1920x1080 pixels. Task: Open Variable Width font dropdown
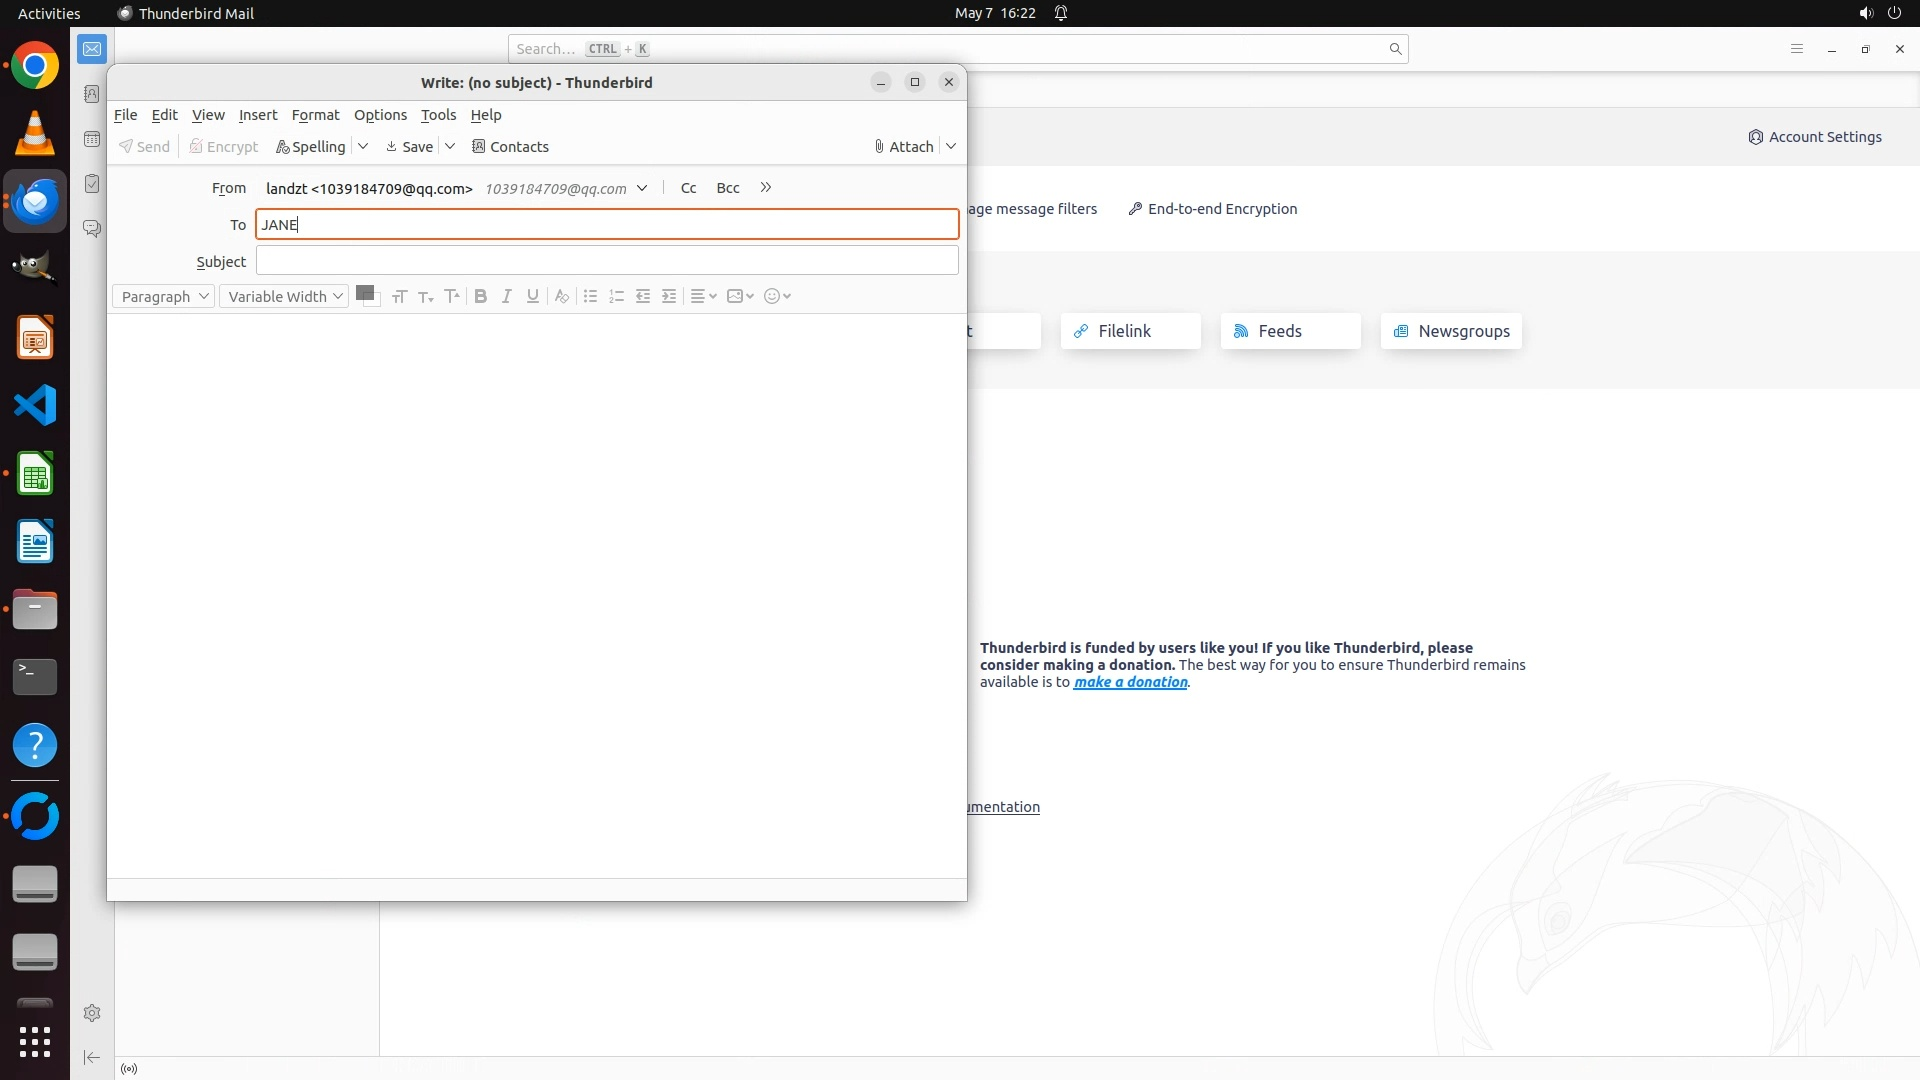click(x=285, y=296)
